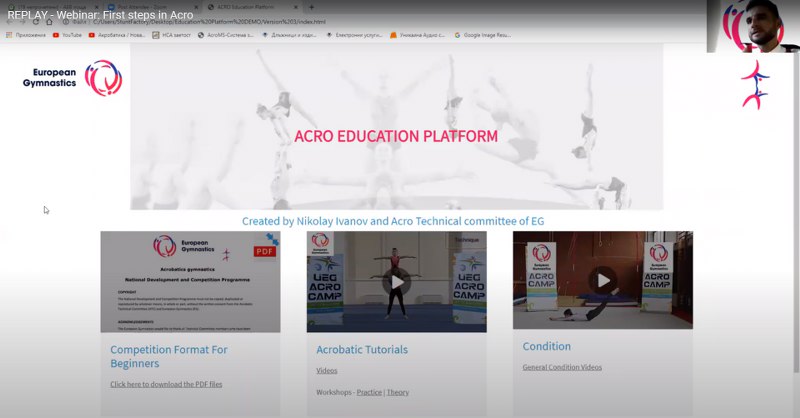The width and height of the screenshot is (800, 418).
Task: Click here to download the PDF files link
Action: (166, 384)
